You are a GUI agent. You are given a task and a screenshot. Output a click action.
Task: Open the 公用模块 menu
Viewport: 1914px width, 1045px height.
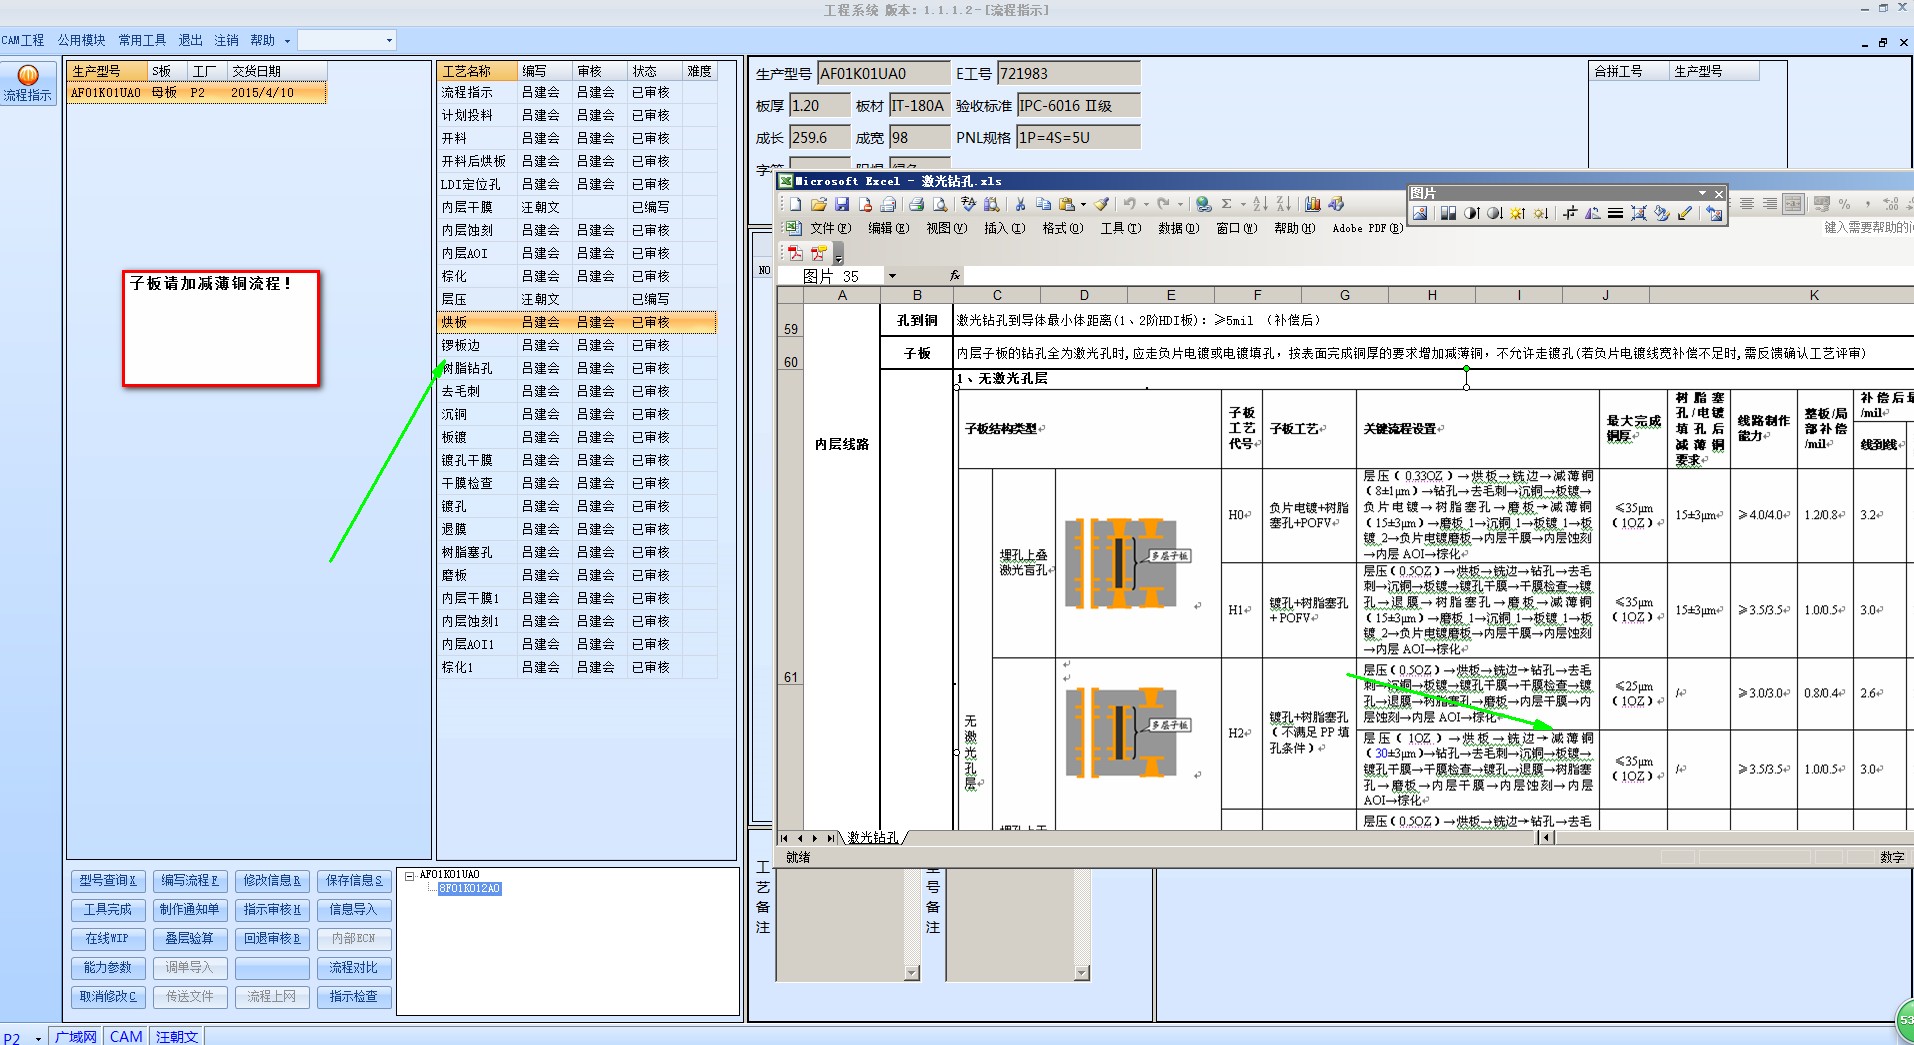click(x=81, y=40)
